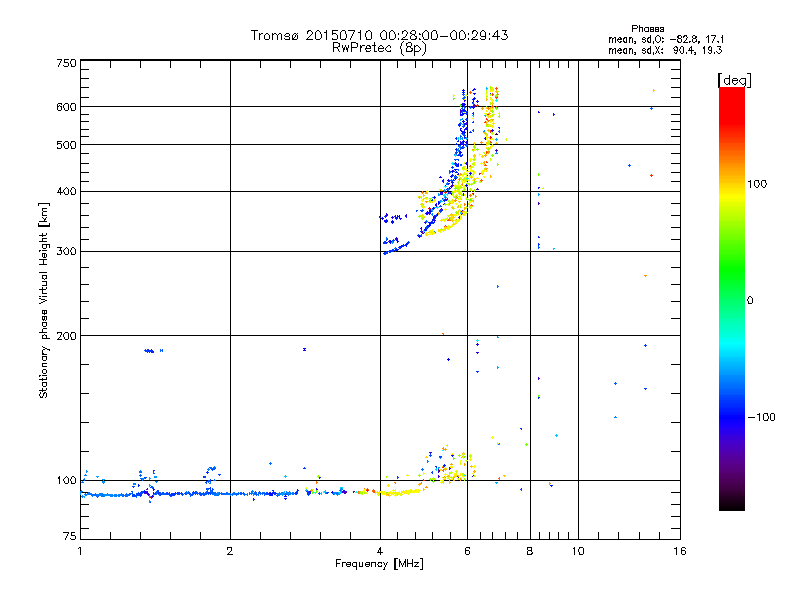
Task: Click the 'RwPretec (8p)' subtitle
Action: coord(379,48)
